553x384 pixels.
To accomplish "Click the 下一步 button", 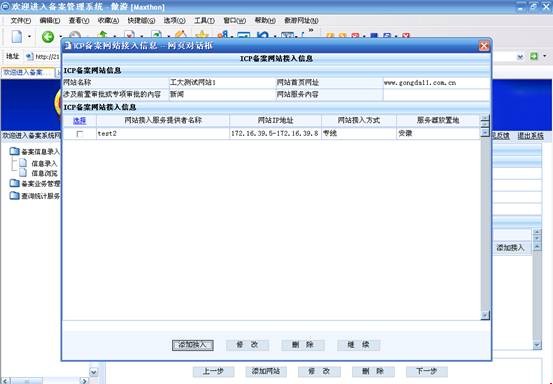I will (427, 371).
